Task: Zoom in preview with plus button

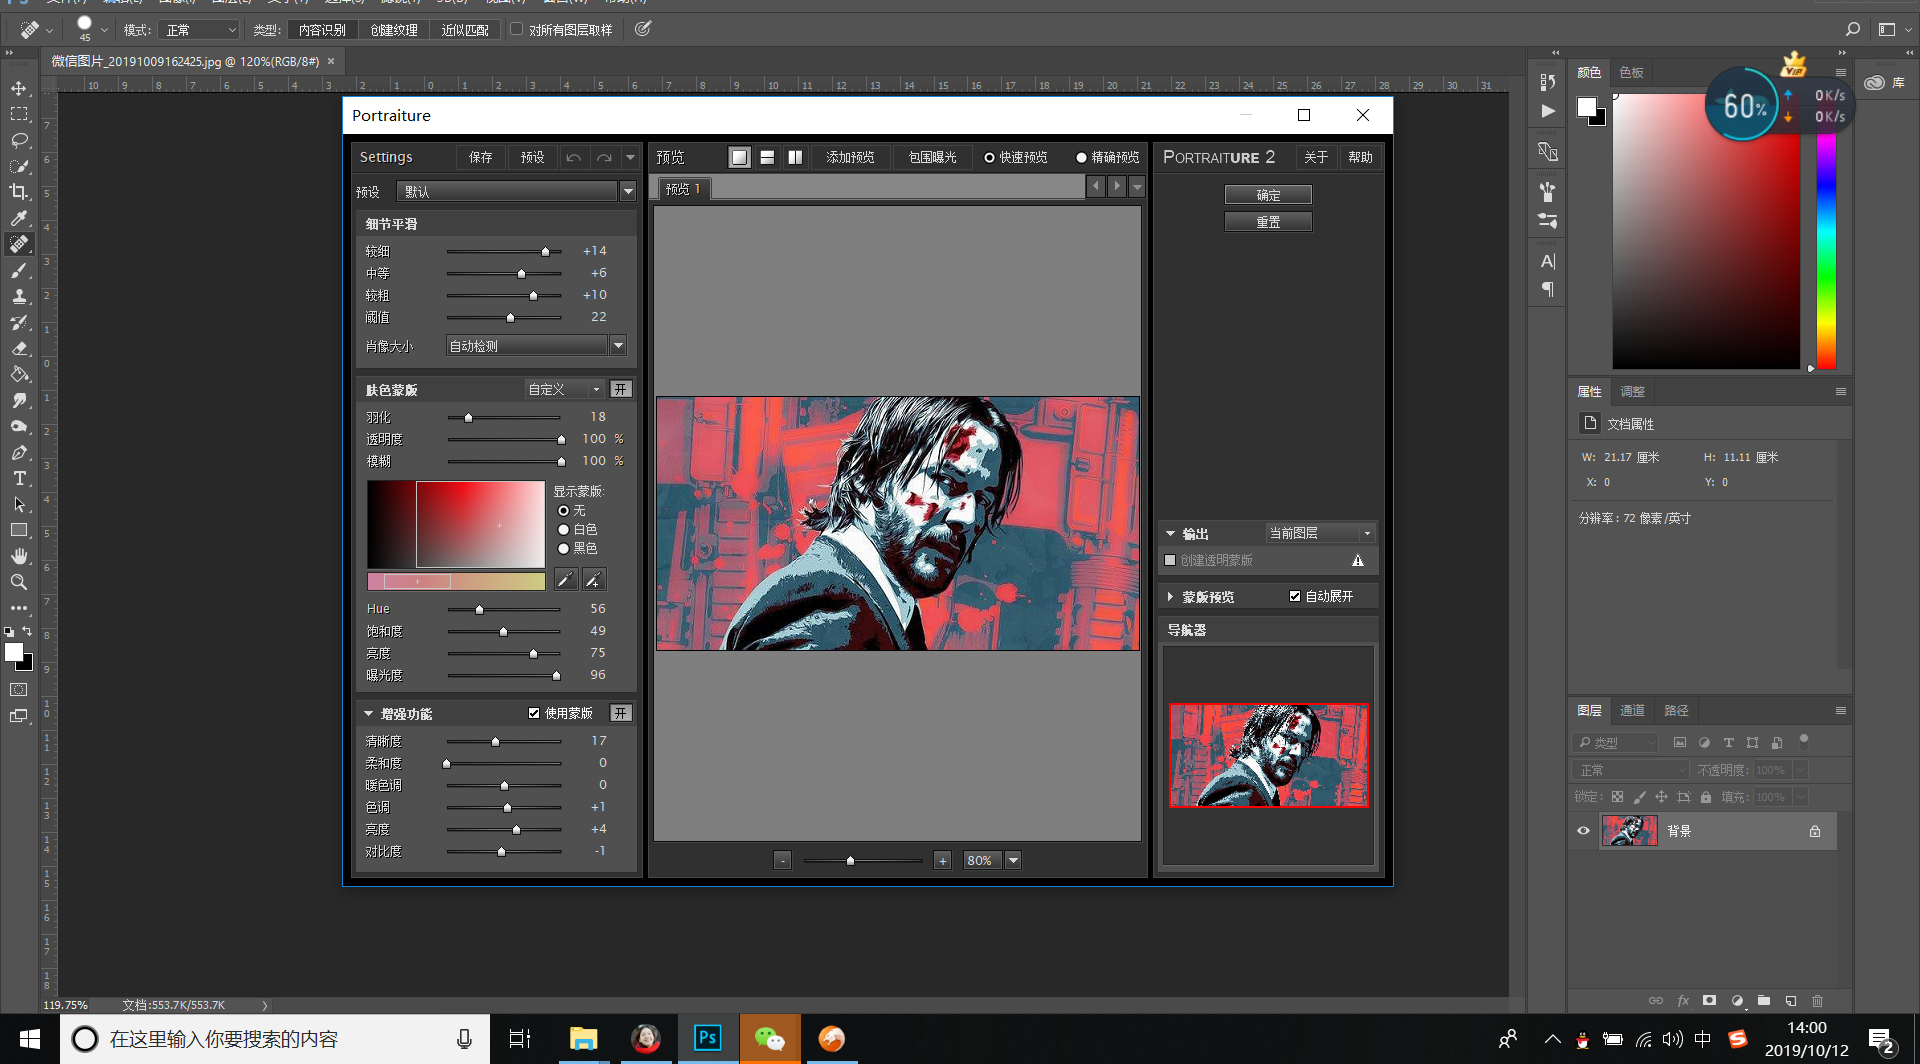Action: (942, 860)
